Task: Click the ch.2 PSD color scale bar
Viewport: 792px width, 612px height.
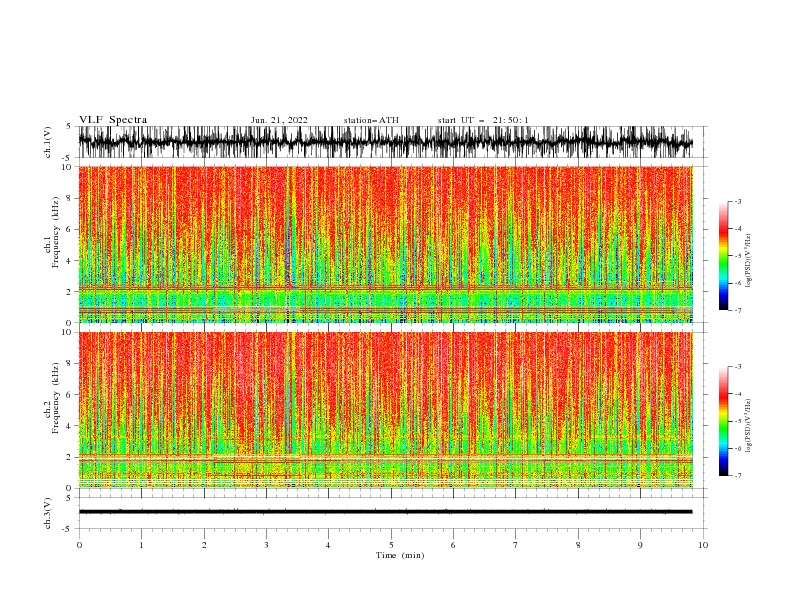Action: (723, 421)
